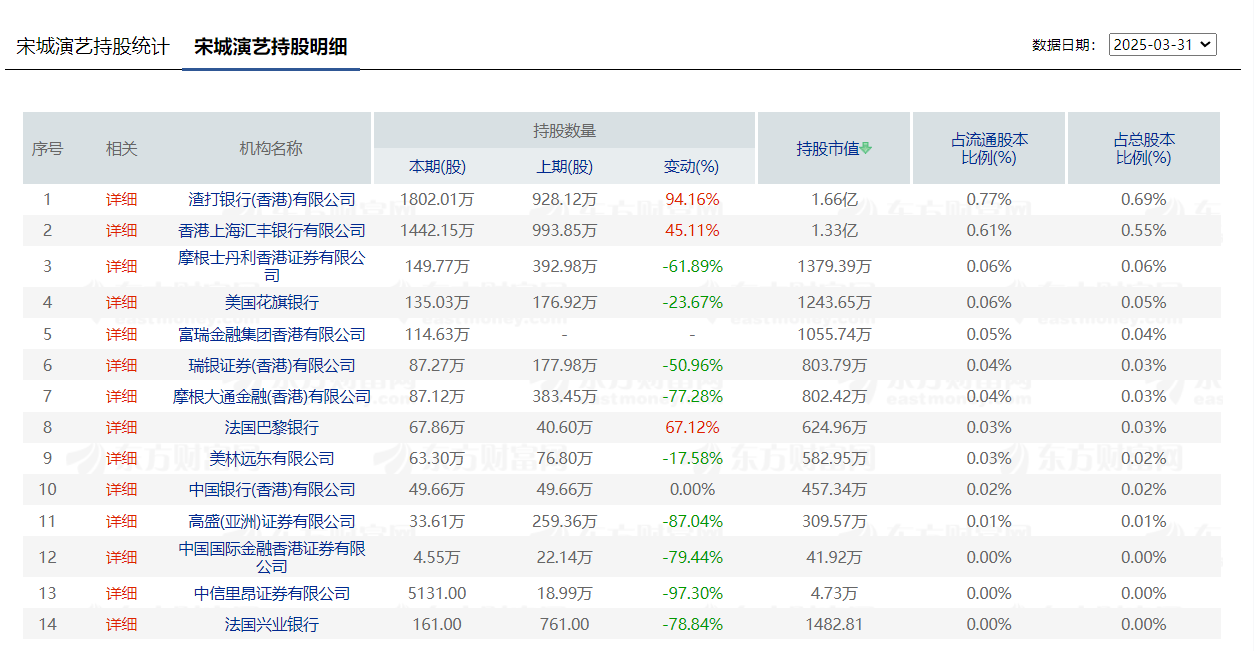Click institution name 瑞银证券(香港)有限公司

(x=272, y=365)
